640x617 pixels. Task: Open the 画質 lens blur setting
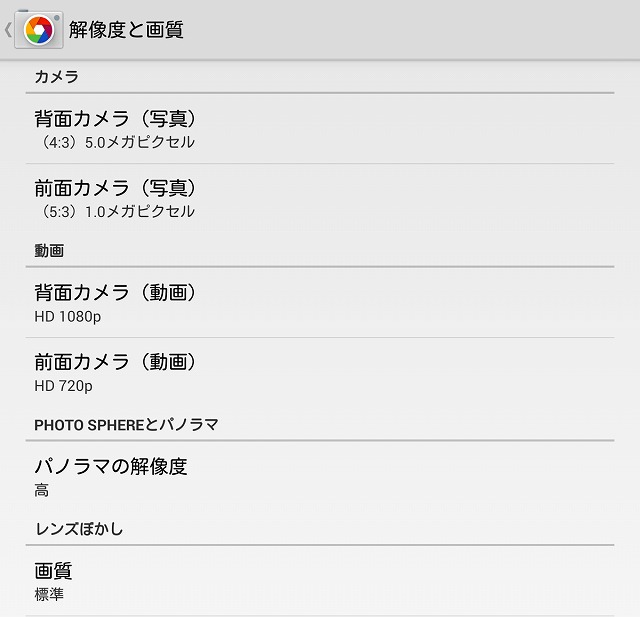pyautogui.click(x=53, y=571)
